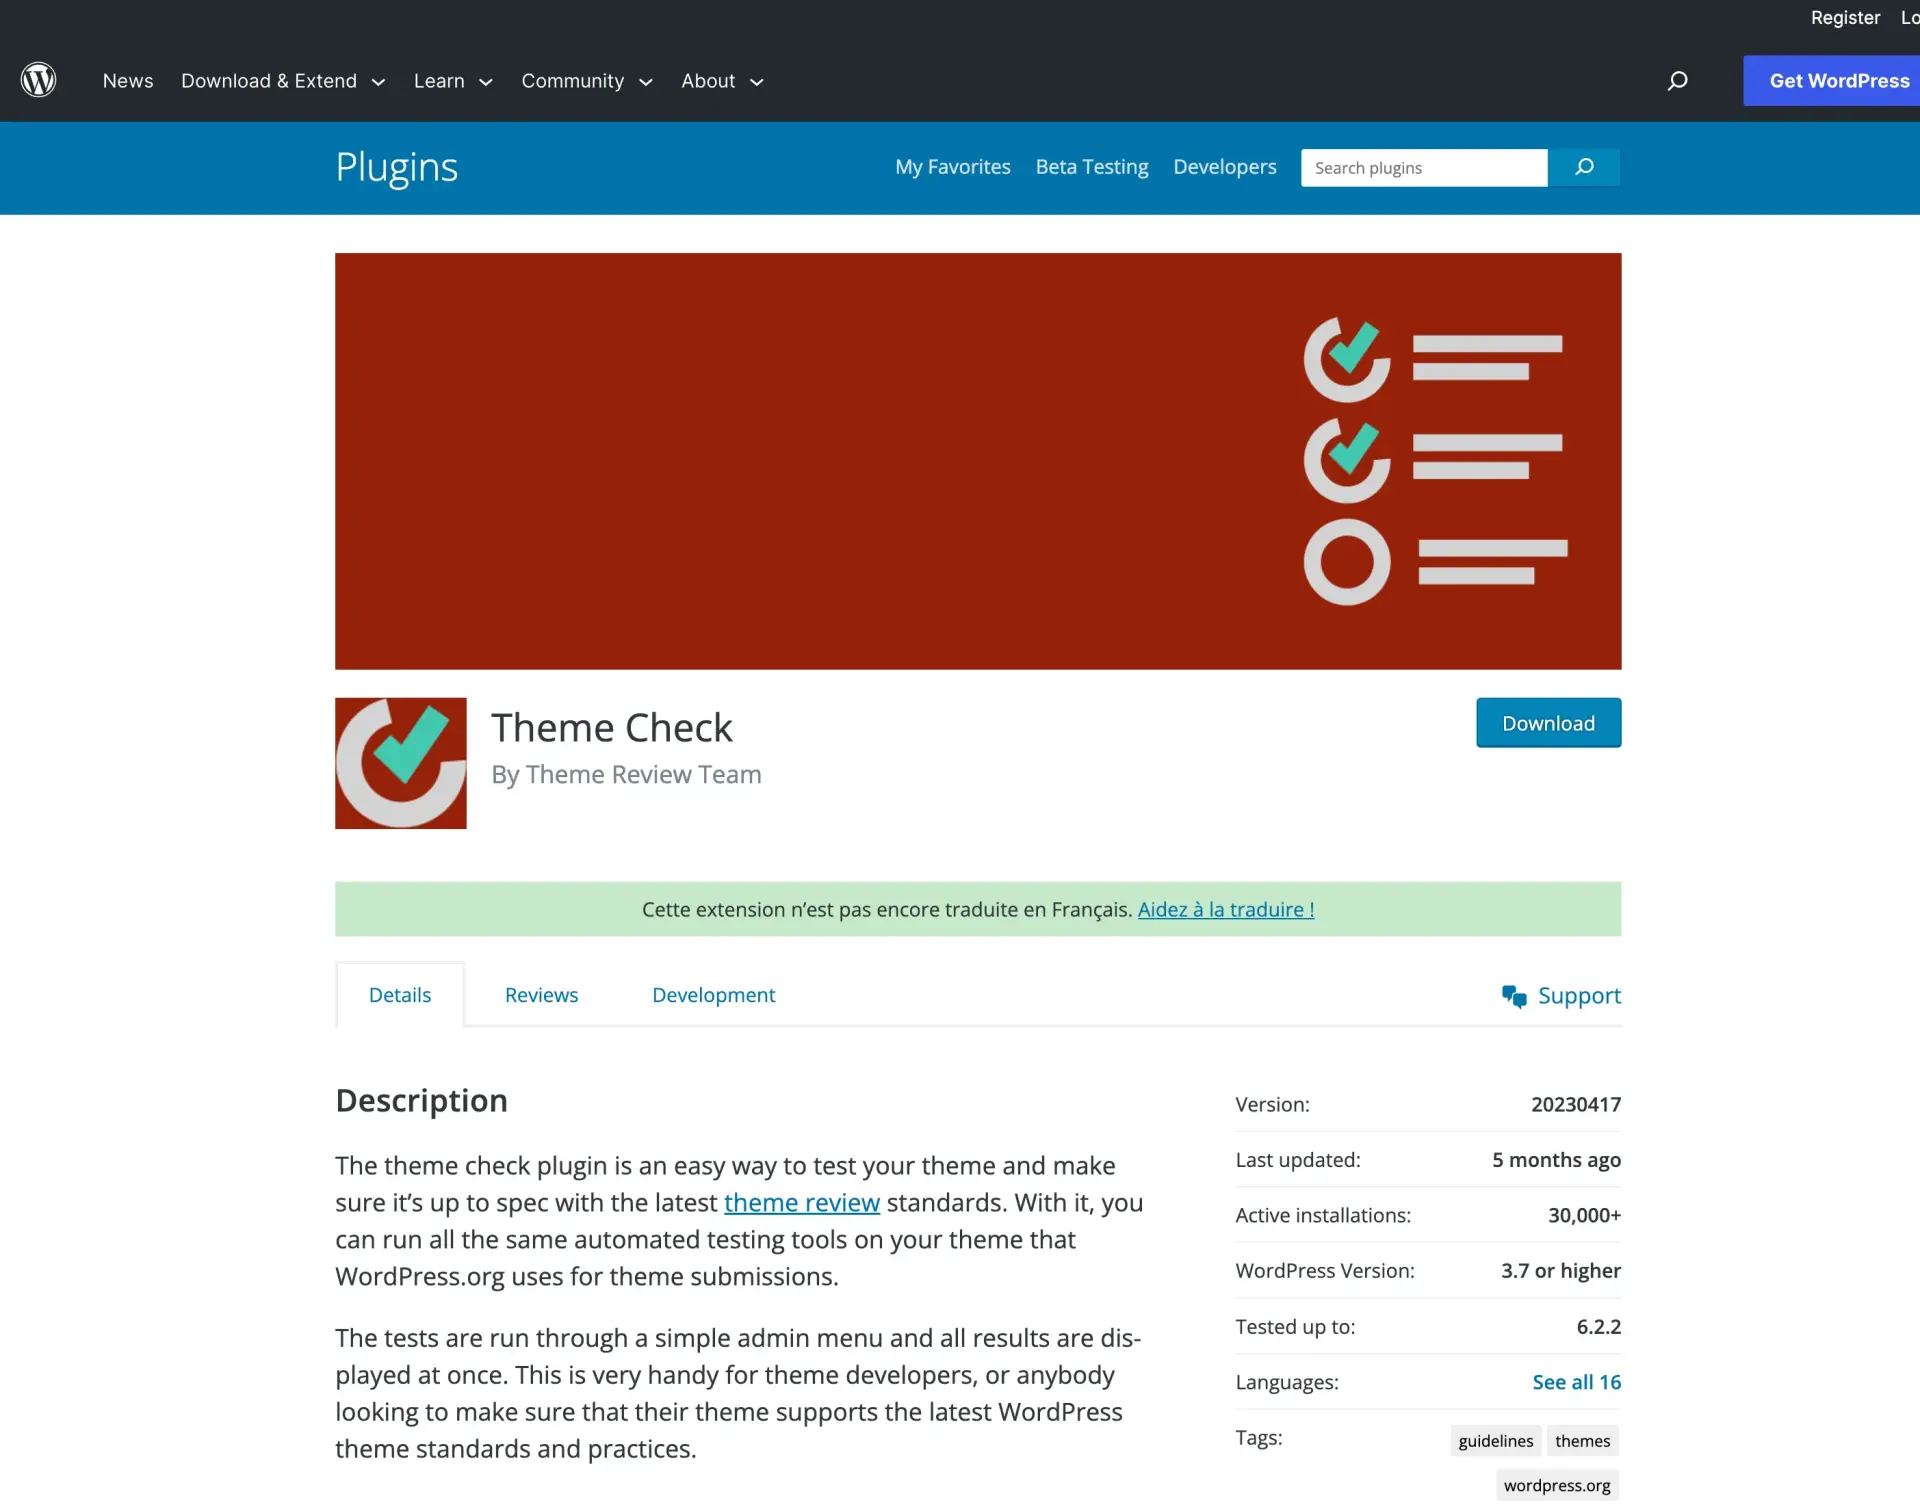This screenshot has width=1920, height=1509.
Task: Select the My Favorites menu item
Action: [x=952, y=167]
